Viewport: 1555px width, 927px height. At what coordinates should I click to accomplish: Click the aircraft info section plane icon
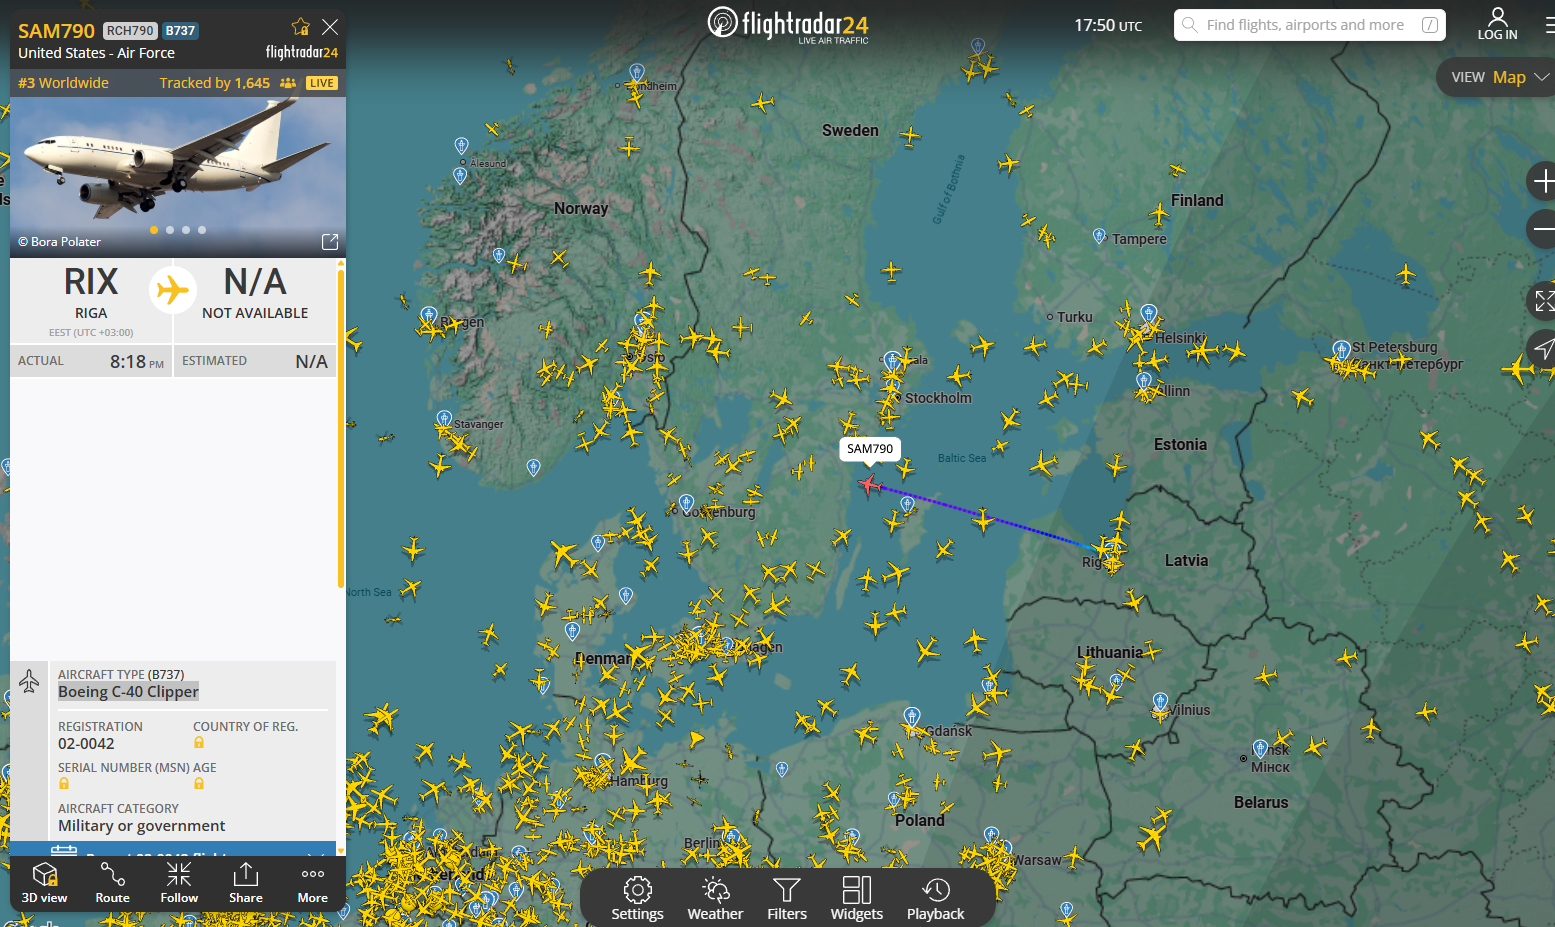(29, 682)
